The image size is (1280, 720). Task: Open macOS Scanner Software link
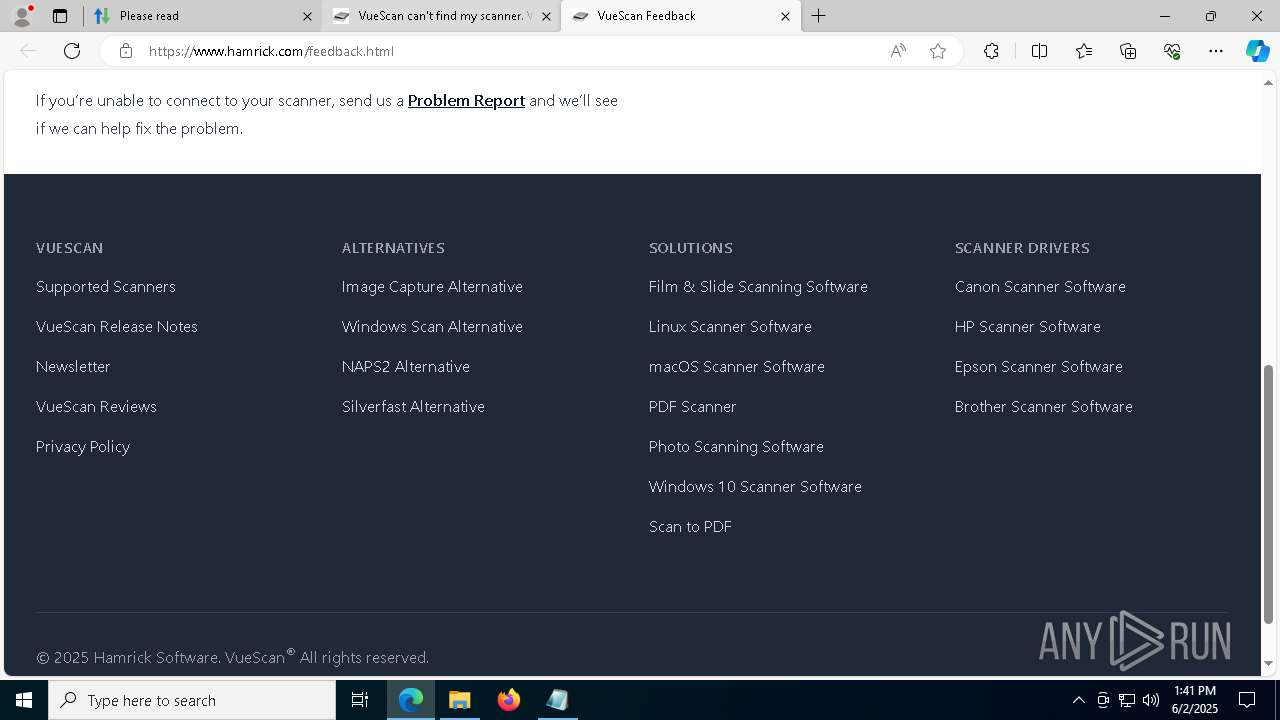point(737,367)
